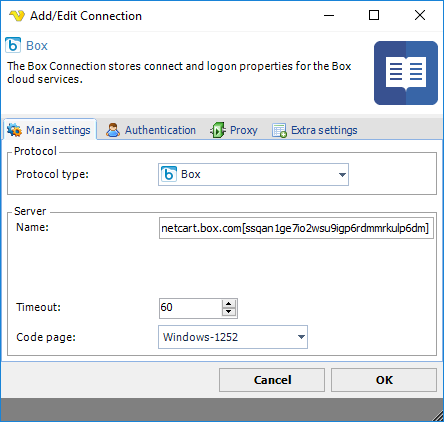Click the 'Timeout:' label

pos(39,307)
